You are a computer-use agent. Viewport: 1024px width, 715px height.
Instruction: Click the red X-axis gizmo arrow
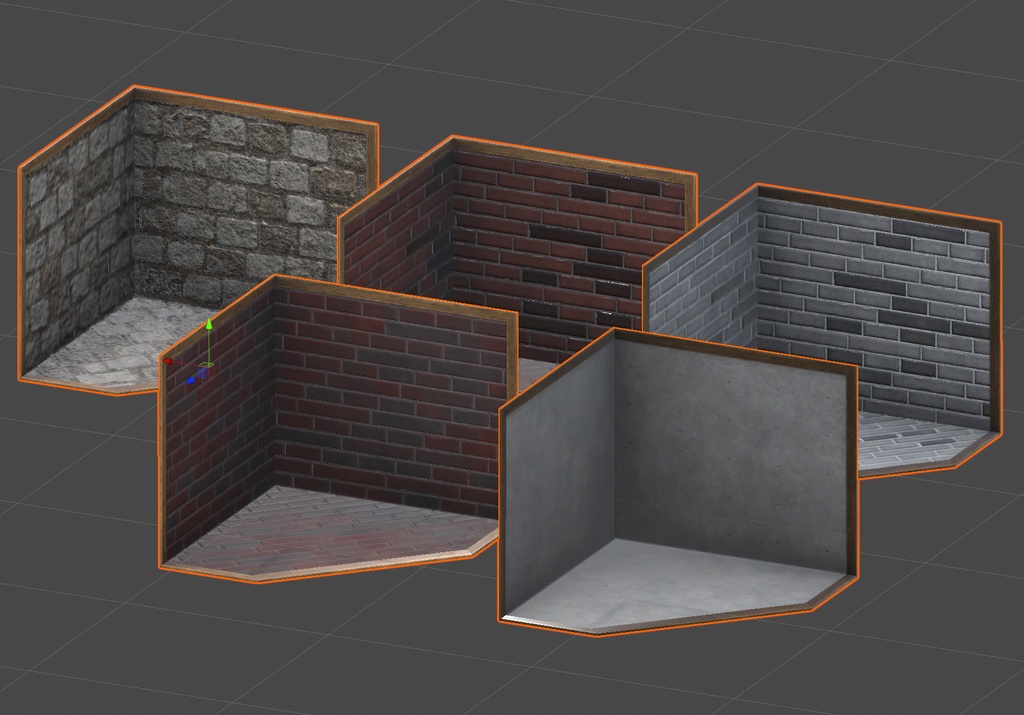(x=168, y=361)
